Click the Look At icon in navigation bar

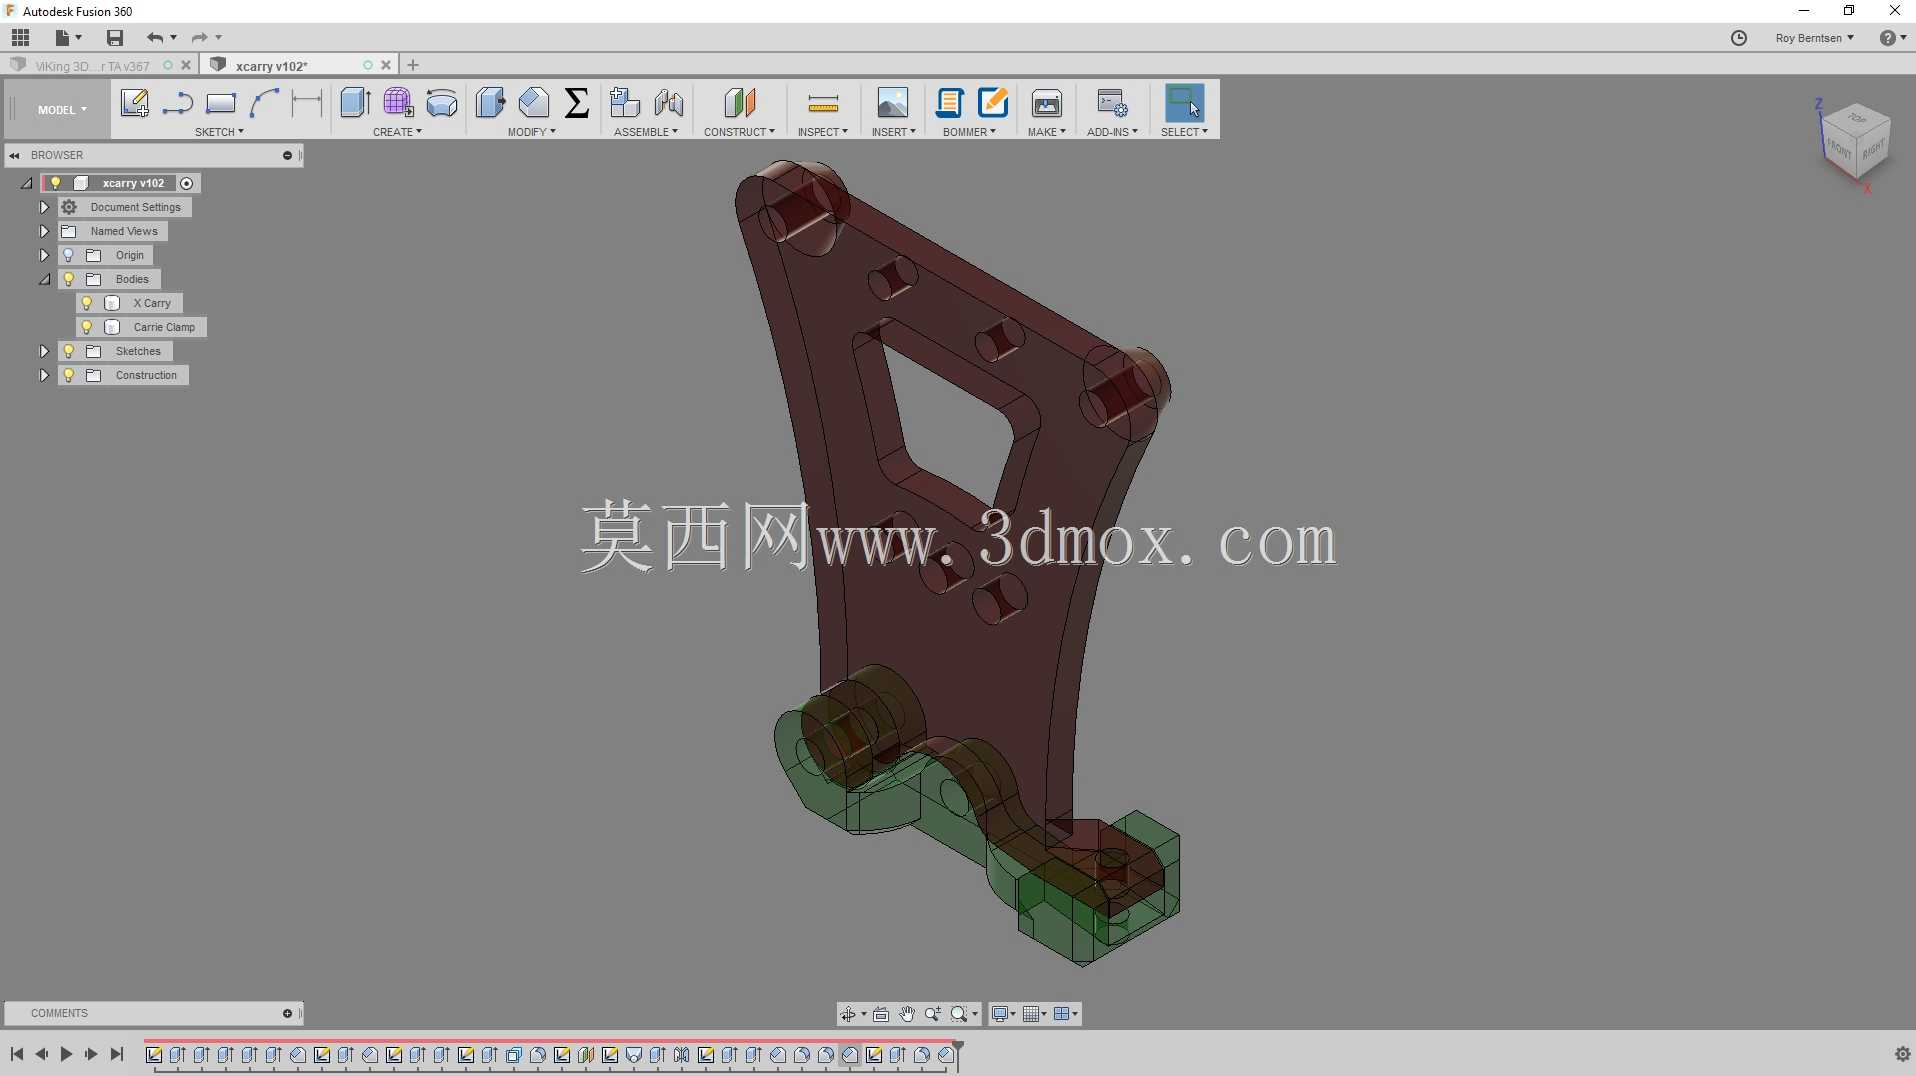click(881, 1014)
